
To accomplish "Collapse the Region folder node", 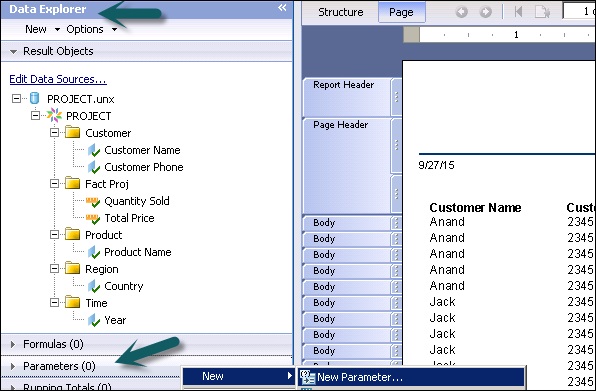I will [54, 269].
